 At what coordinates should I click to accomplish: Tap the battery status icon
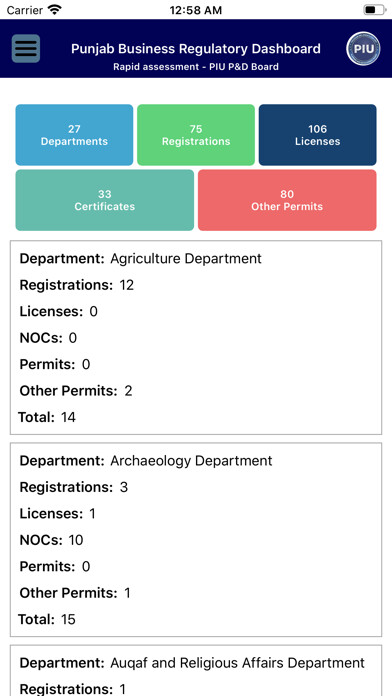[x=375, y=10]
